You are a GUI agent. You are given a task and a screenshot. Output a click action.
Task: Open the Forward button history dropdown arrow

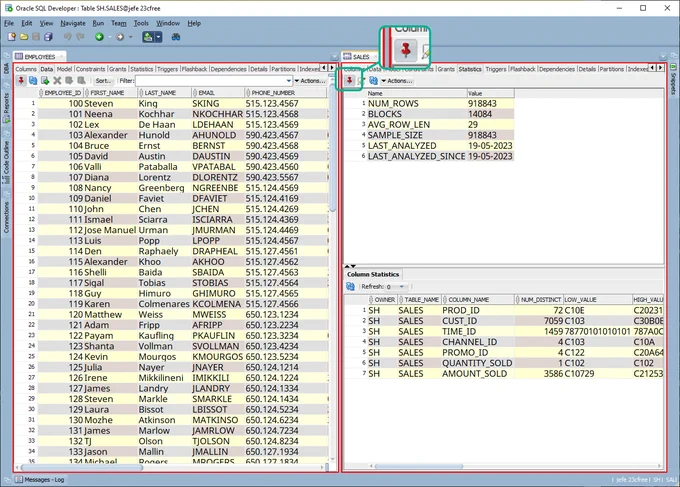coord(130,37)
